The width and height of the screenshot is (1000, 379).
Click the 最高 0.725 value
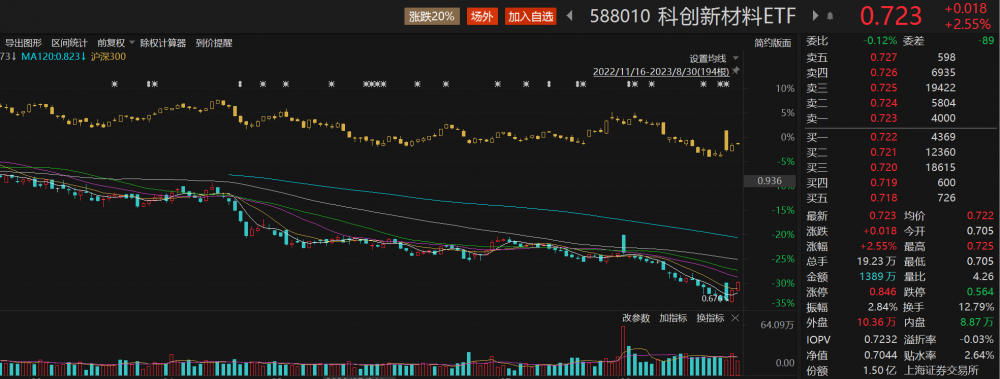(981, 246)
